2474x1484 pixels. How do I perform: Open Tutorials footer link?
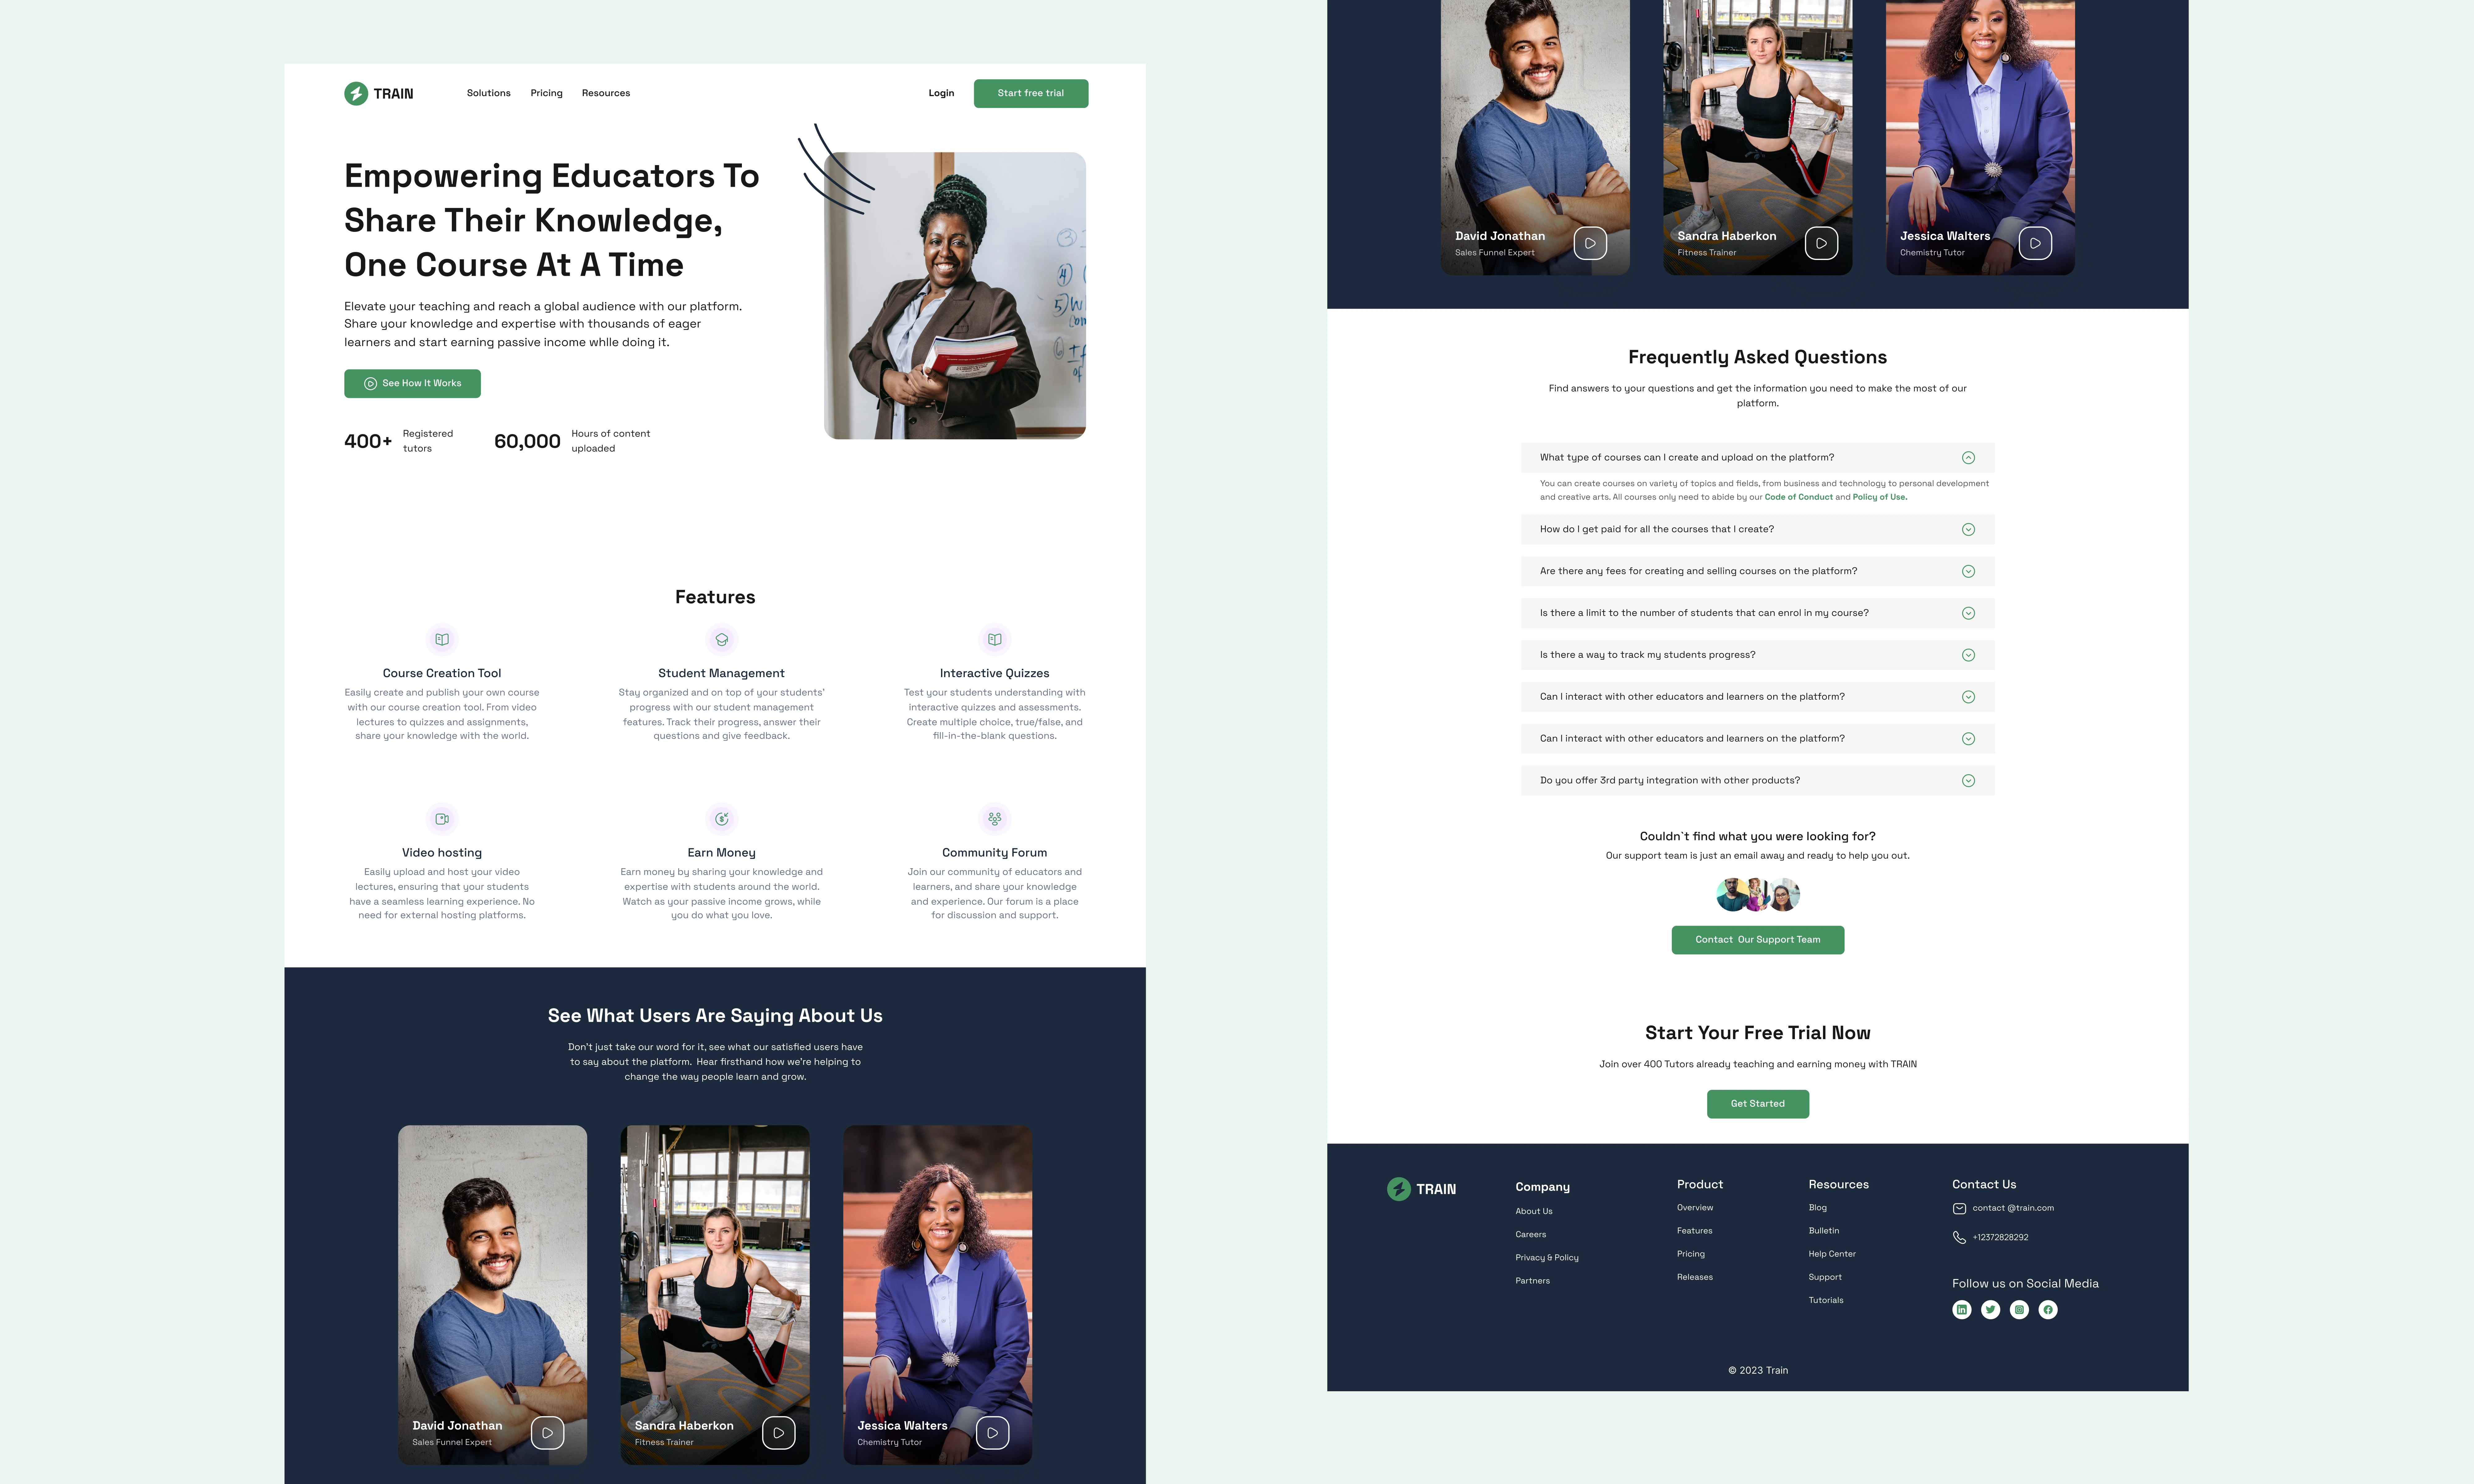[x=1826, y=1300]
